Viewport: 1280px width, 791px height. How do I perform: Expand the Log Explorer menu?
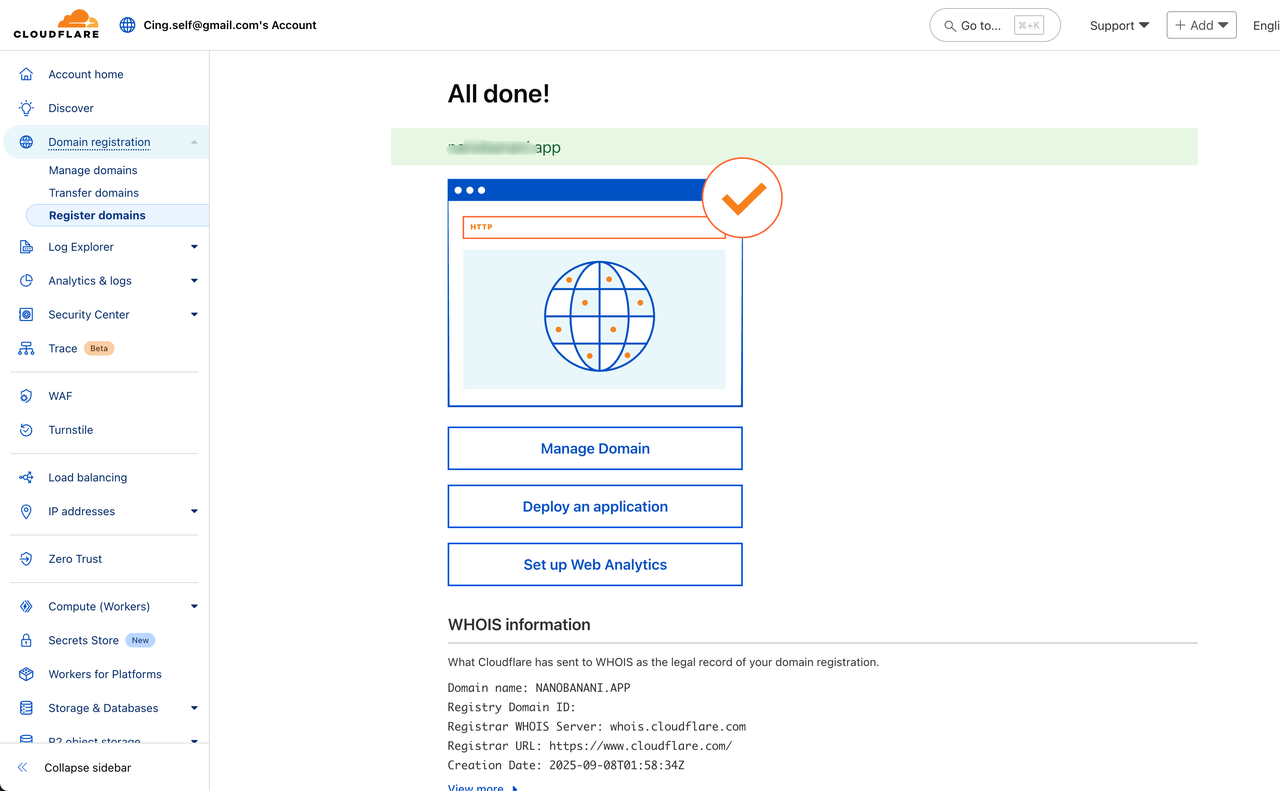click(194, 247)
